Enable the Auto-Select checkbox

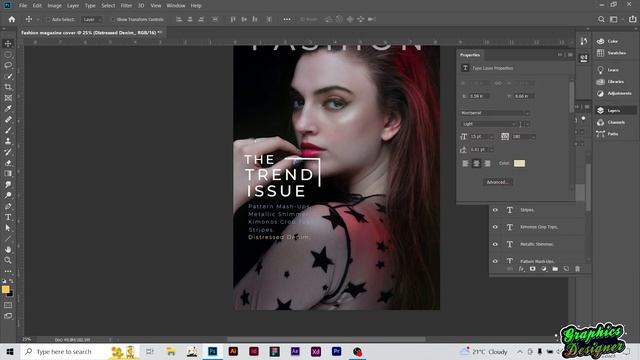tap(48, 20)
